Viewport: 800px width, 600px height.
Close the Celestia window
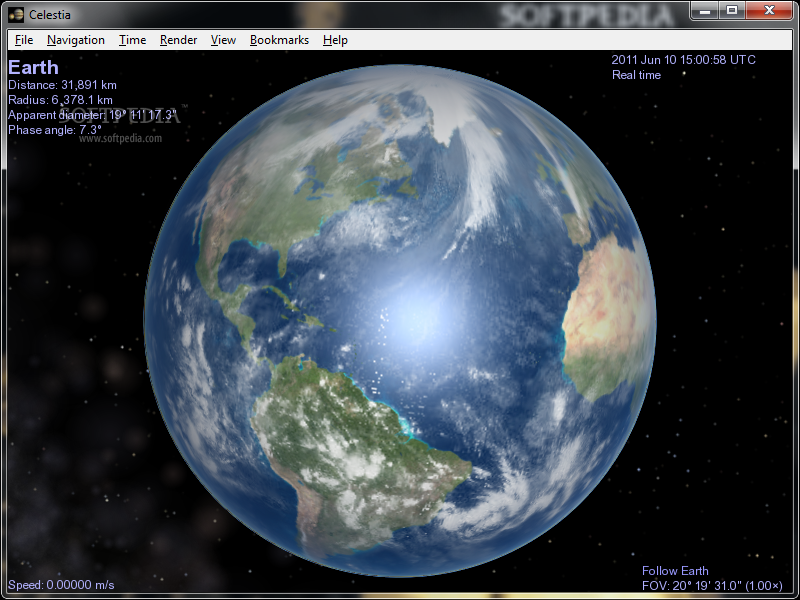coord(769,10)
